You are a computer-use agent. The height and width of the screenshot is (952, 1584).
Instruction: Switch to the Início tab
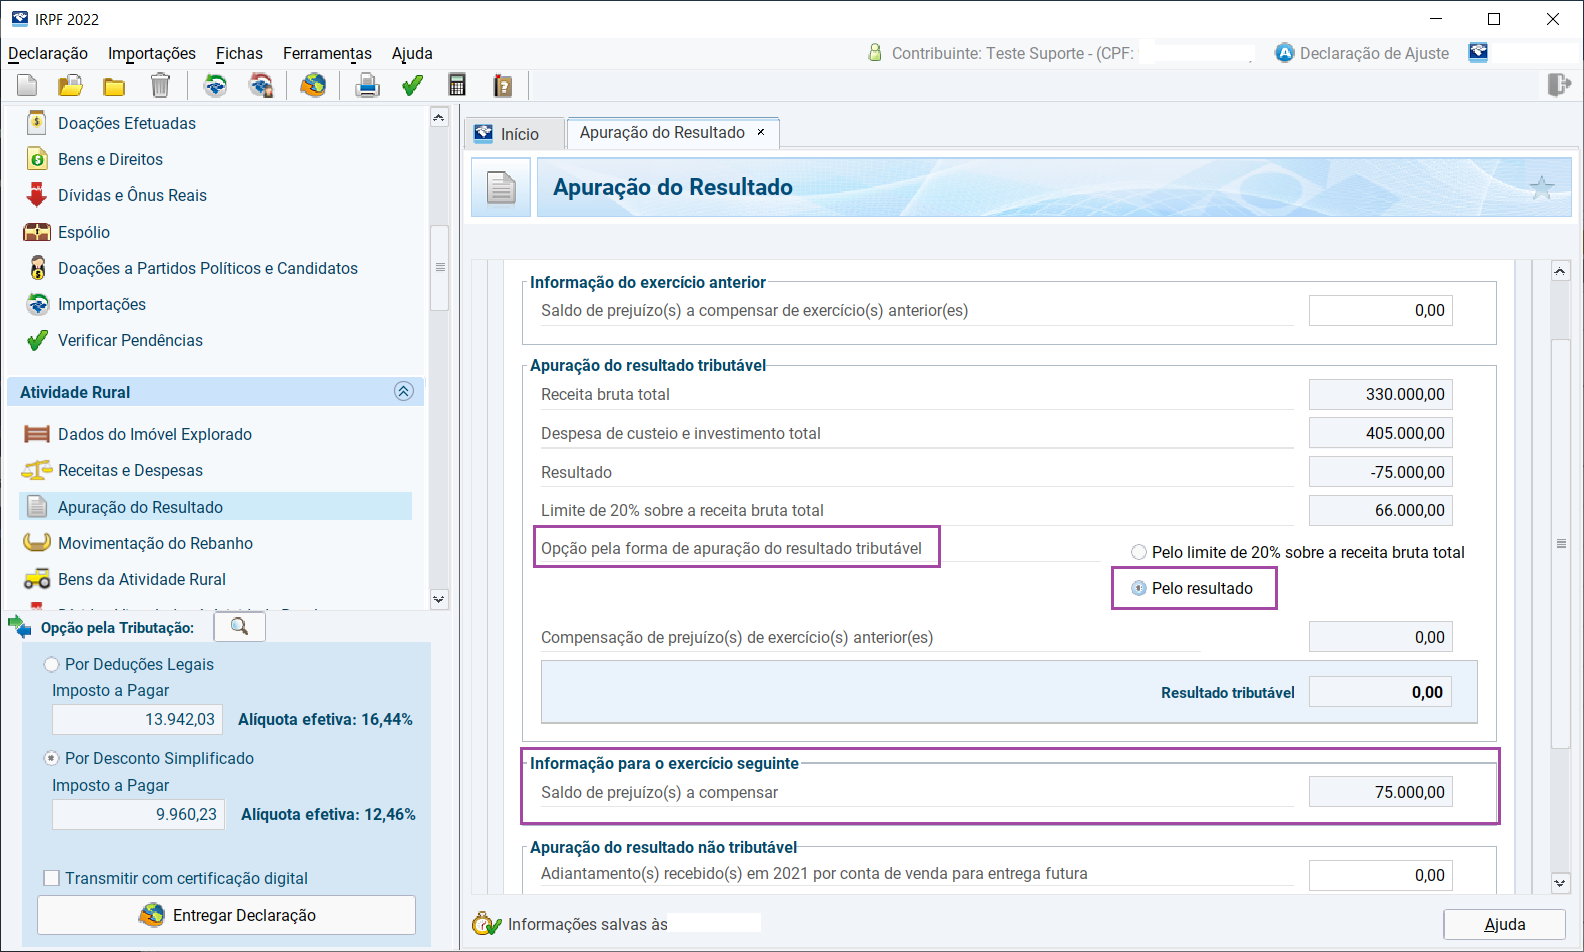(x=514, y=134)
